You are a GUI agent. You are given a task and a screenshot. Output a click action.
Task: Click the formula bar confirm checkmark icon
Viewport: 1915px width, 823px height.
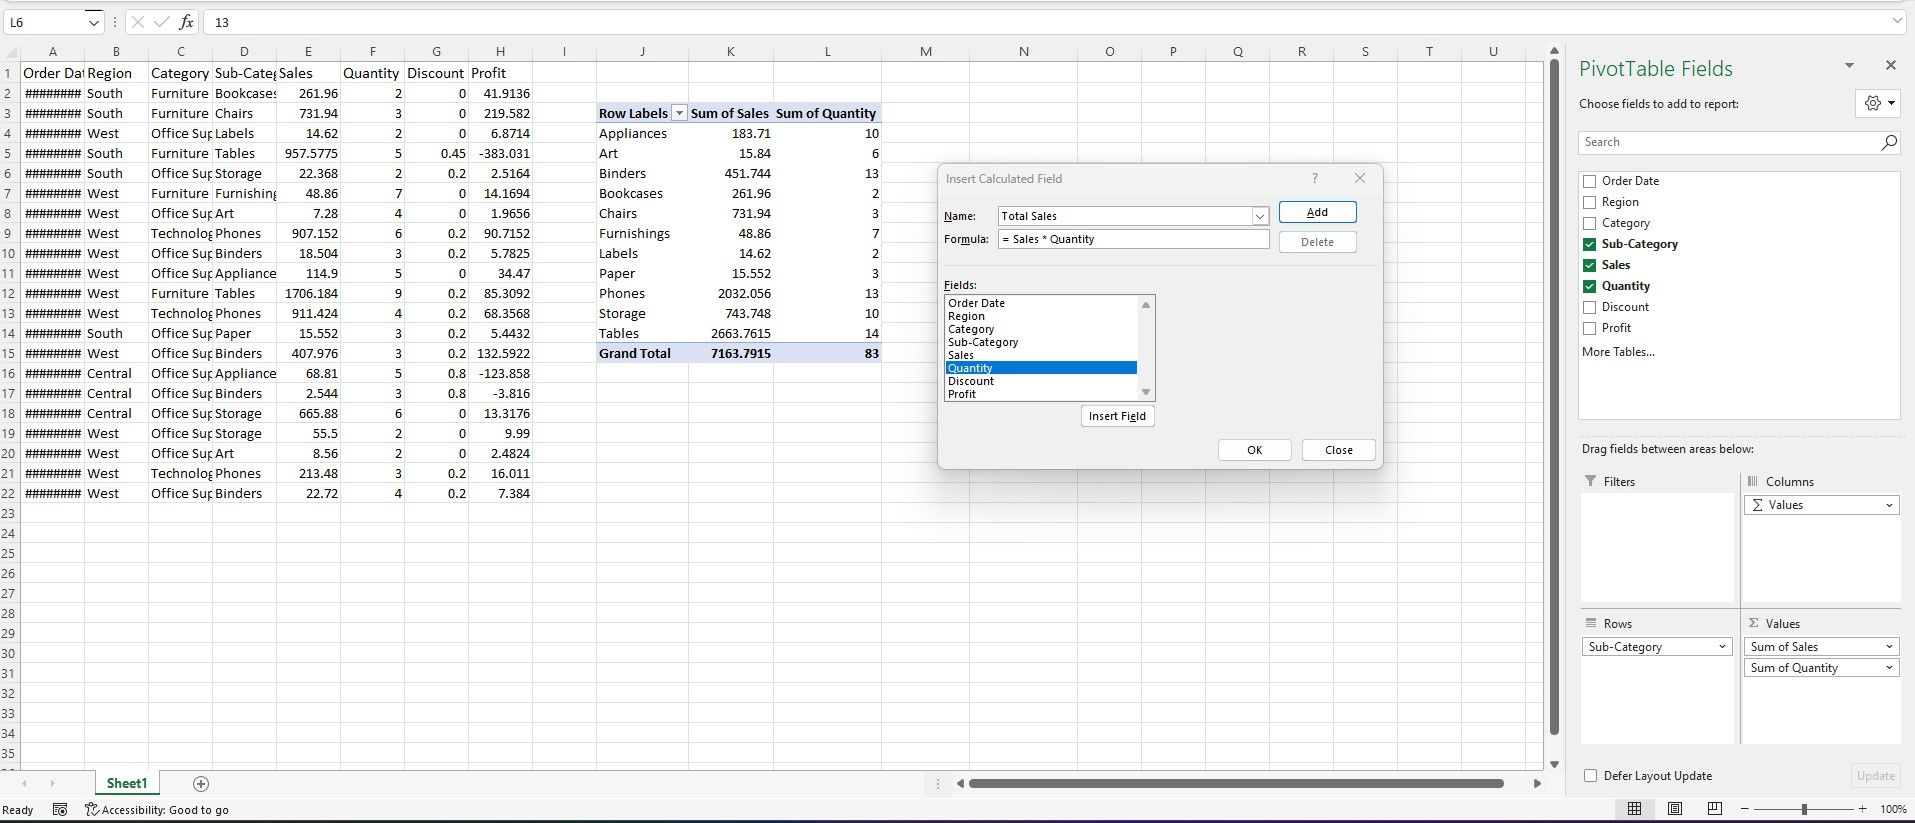(162, 22)
